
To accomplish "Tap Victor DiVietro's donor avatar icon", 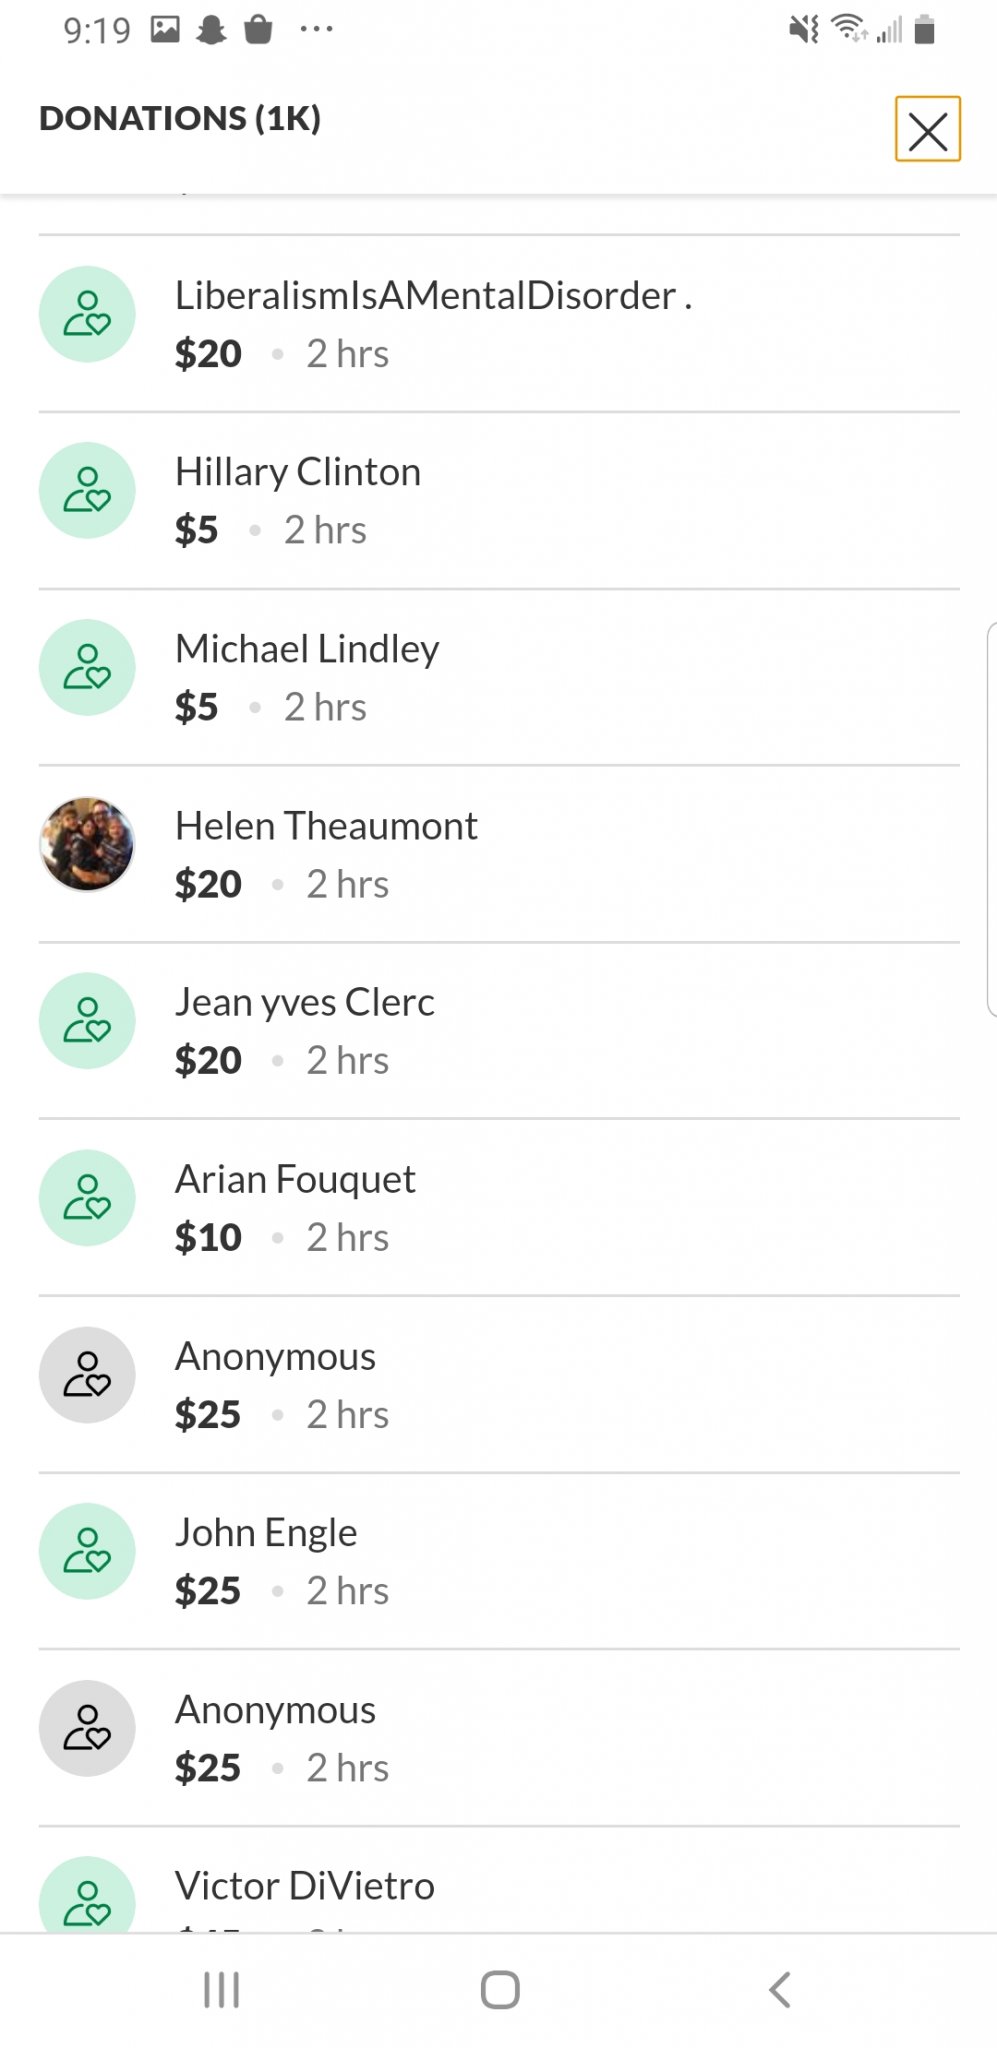I will tap(87, 1894).
